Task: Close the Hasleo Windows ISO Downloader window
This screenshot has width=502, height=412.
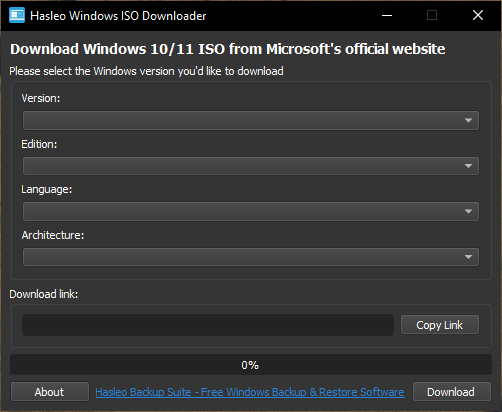Action: click(x=478, y=15)
